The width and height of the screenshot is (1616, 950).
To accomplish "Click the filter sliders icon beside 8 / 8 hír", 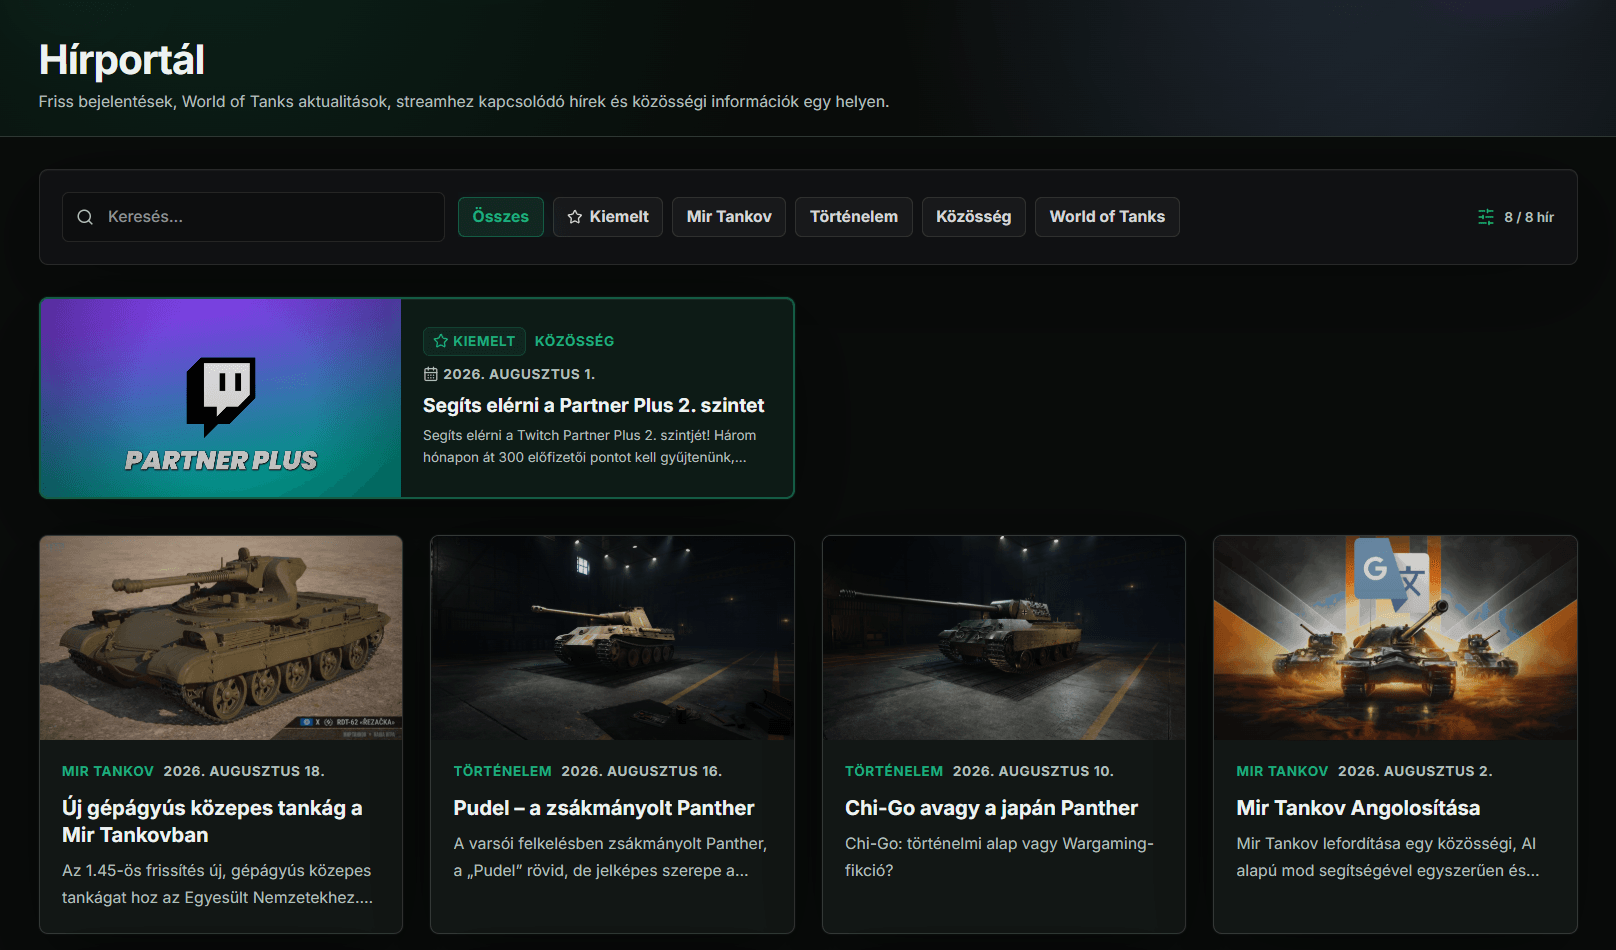I will tap(1486, 217).
